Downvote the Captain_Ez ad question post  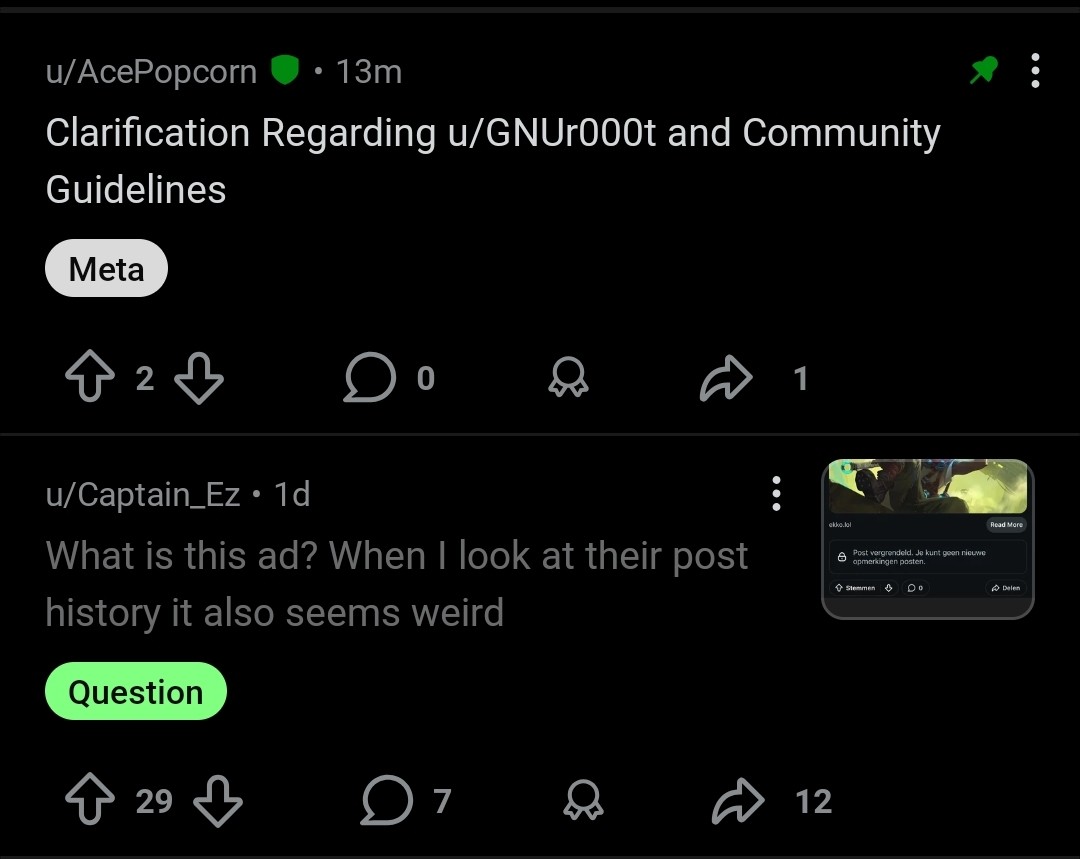[x=217, y=802]
